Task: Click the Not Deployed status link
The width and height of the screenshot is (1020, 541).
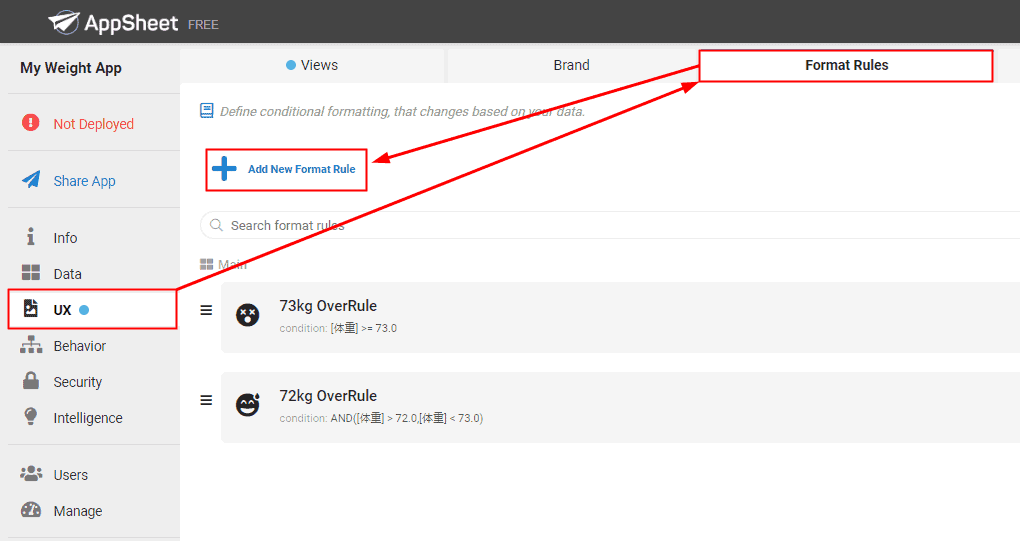Action: point(94,124)
